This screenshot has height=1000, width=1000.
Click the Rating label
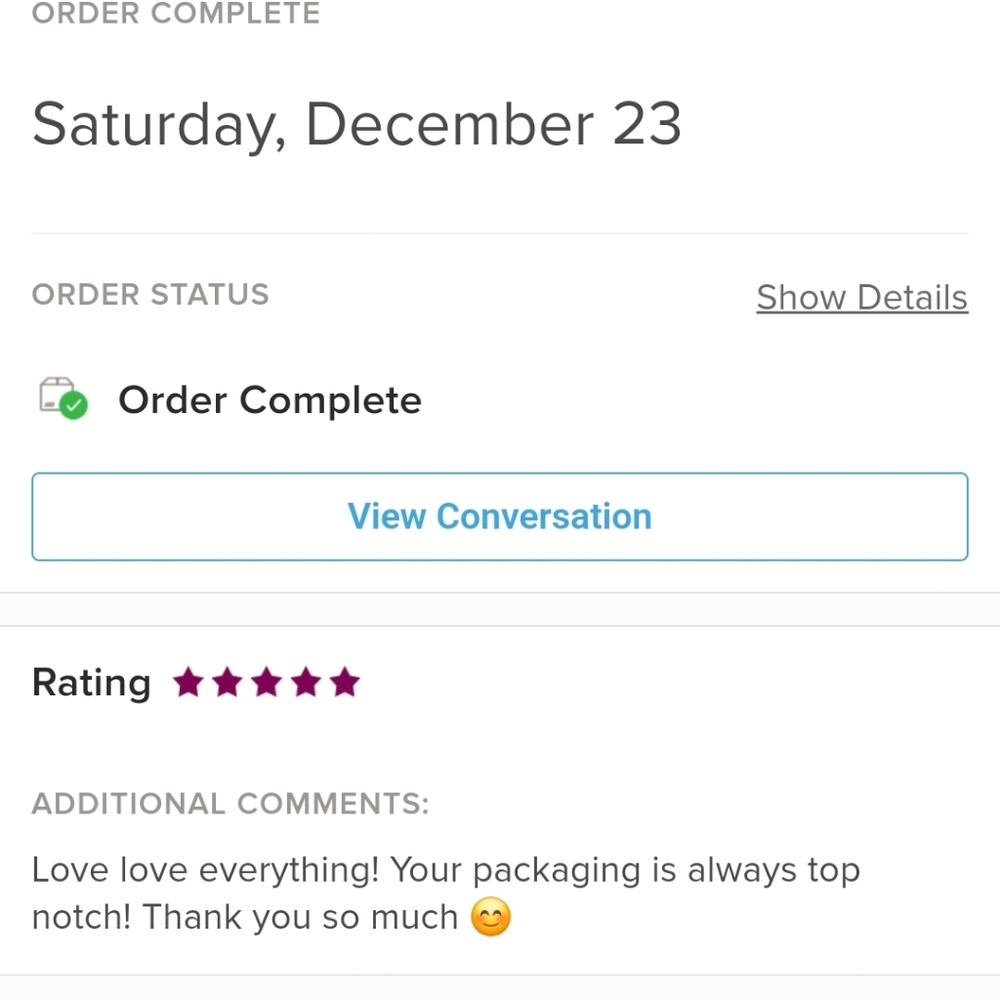tap(91, 682)
